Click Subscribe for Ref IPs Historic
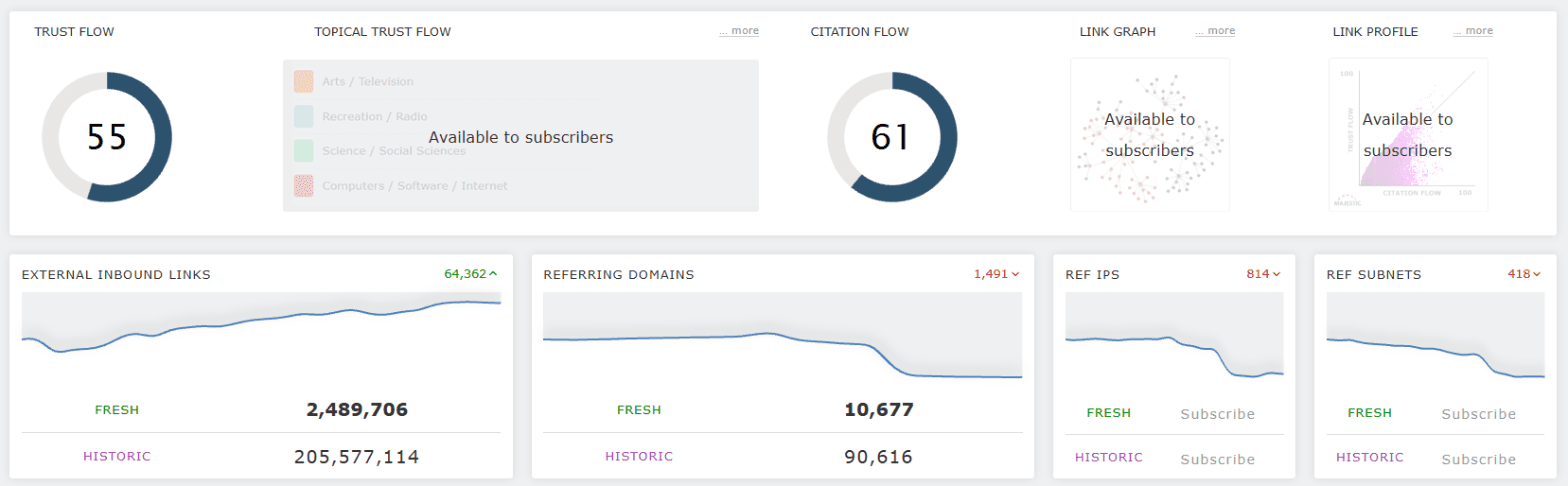The width and height of the screenshot is (1568, 486). click(x=1217, y=459)
